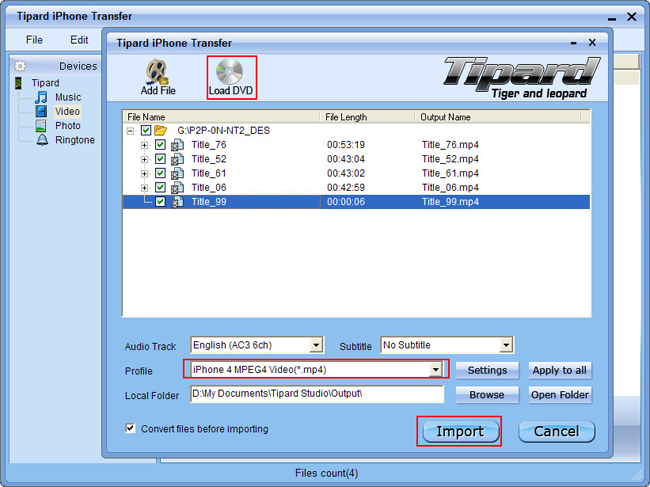650x487 pixels.
Task: Uncheck the Title_99 checkbox
Action: pos(160,202)
